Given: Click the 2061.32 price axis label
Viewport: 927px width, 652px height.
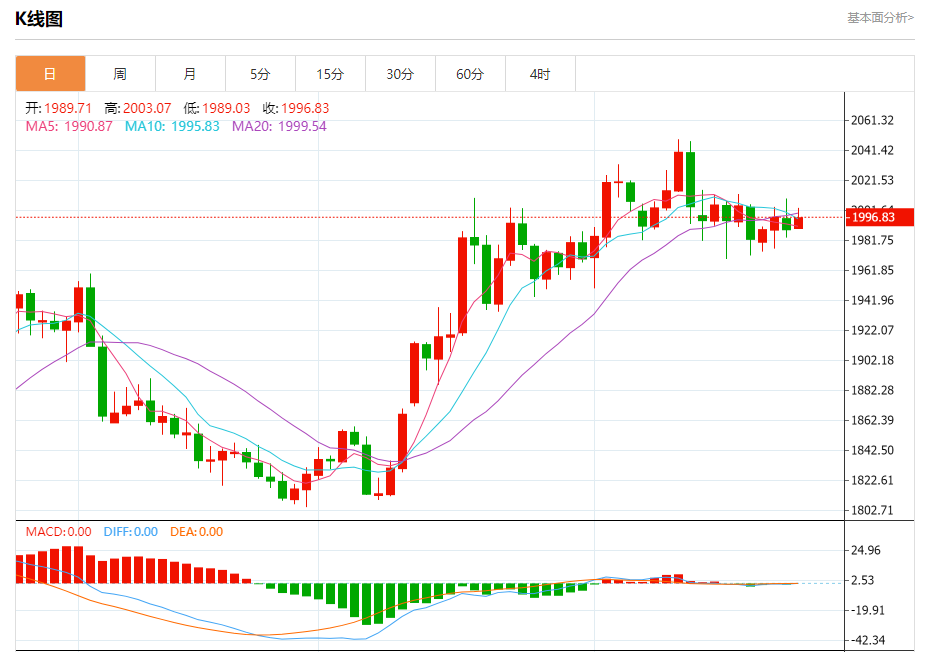Looking at the screenshot, I should tap(872, 120).
